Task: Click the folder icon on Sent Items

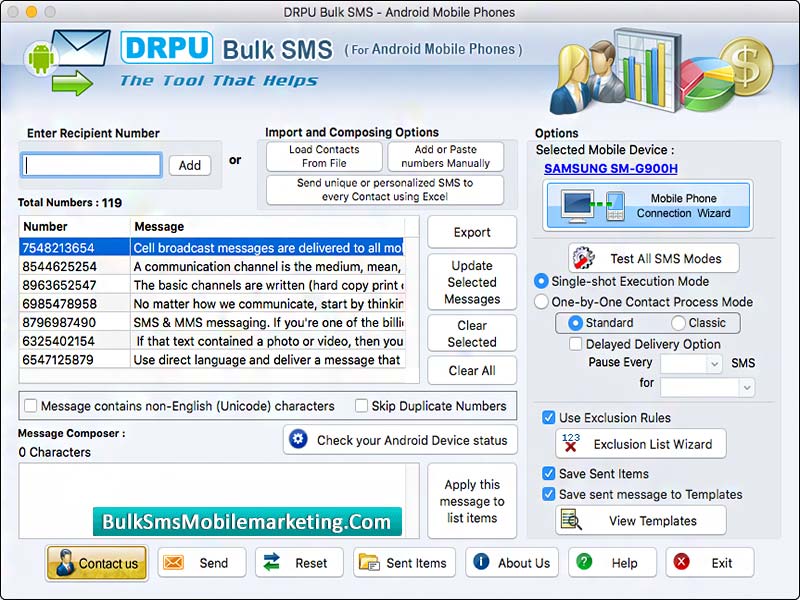Action: pos(369,562)
